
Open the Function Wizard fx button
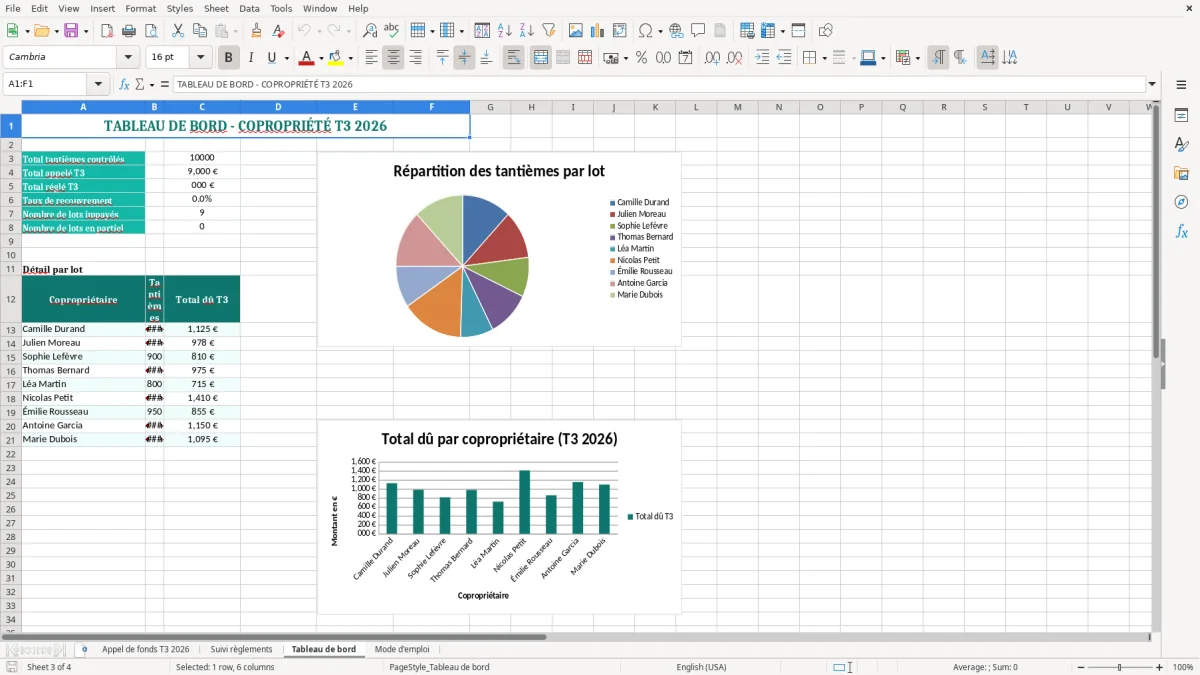125,85
